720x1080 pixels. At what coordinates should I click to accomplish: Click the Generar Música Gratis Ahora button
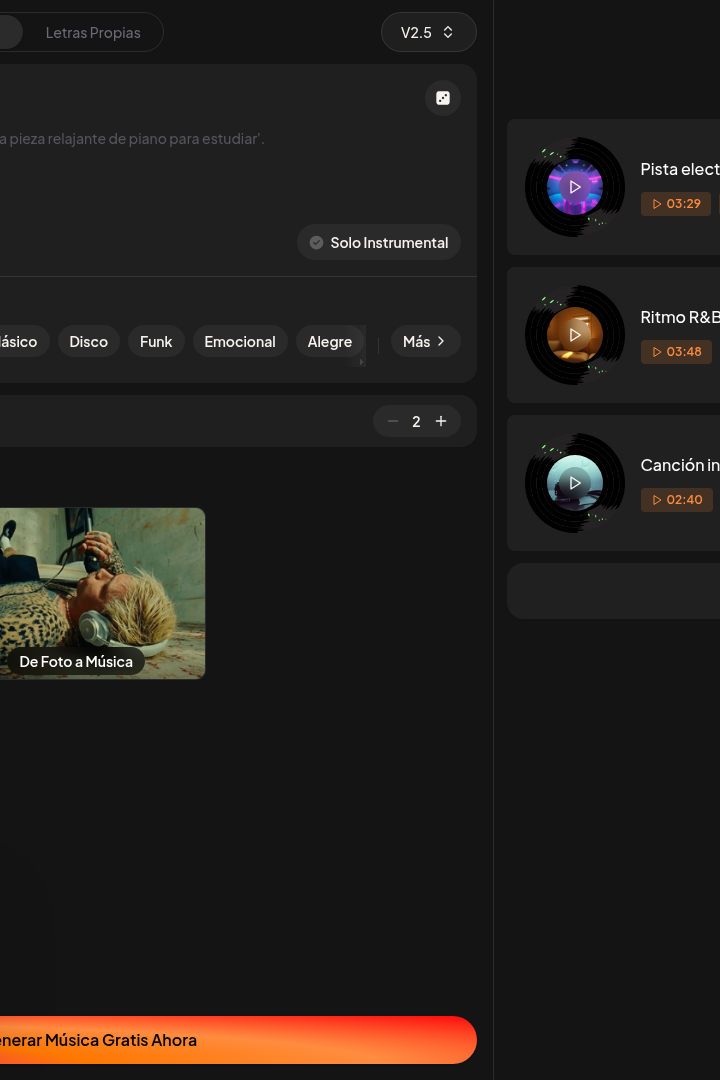pyautogui.click(x=238, y=1040)
